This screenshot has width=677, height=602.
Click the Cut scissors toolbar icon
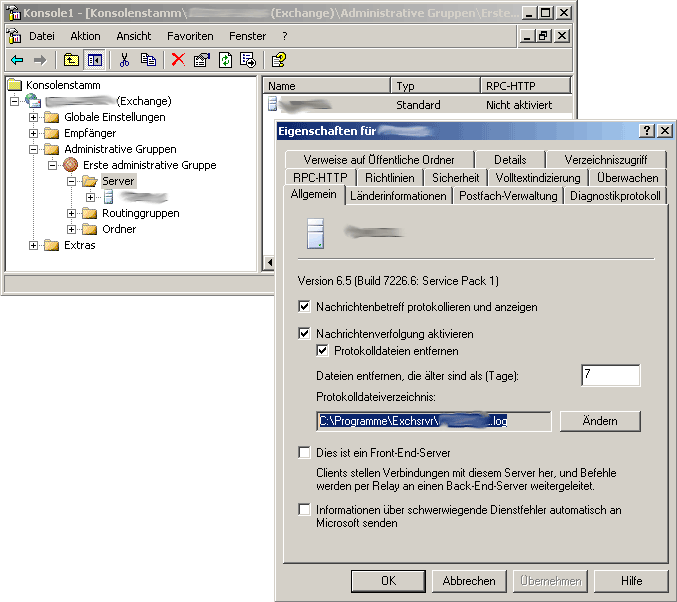pos(125,60)
